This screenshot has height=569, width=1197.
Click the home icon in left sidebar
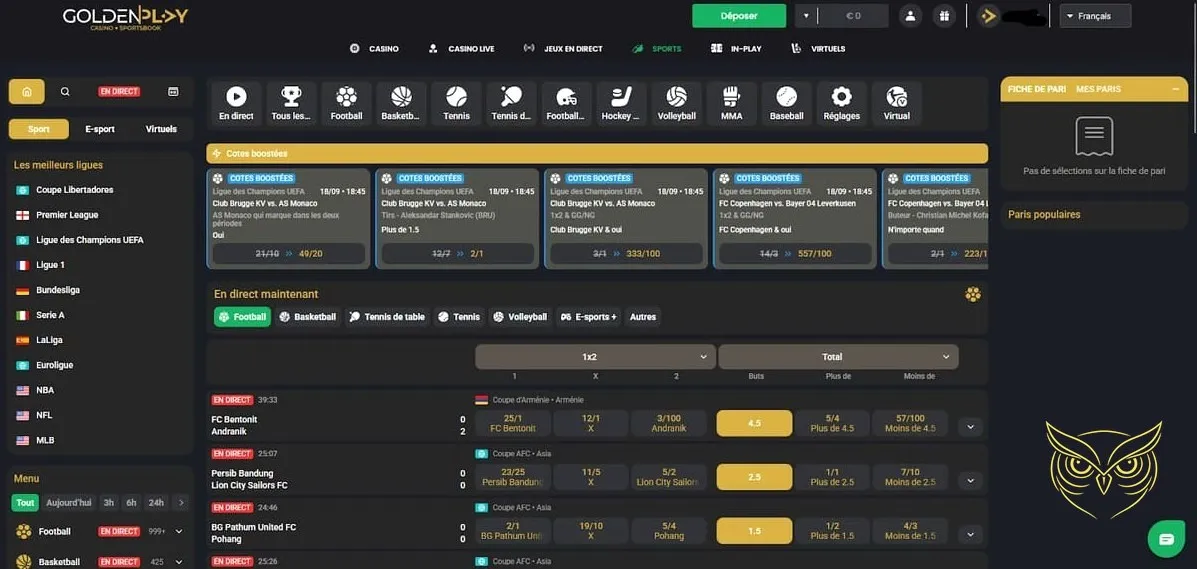pyautogui.click(x=26, y=92)
